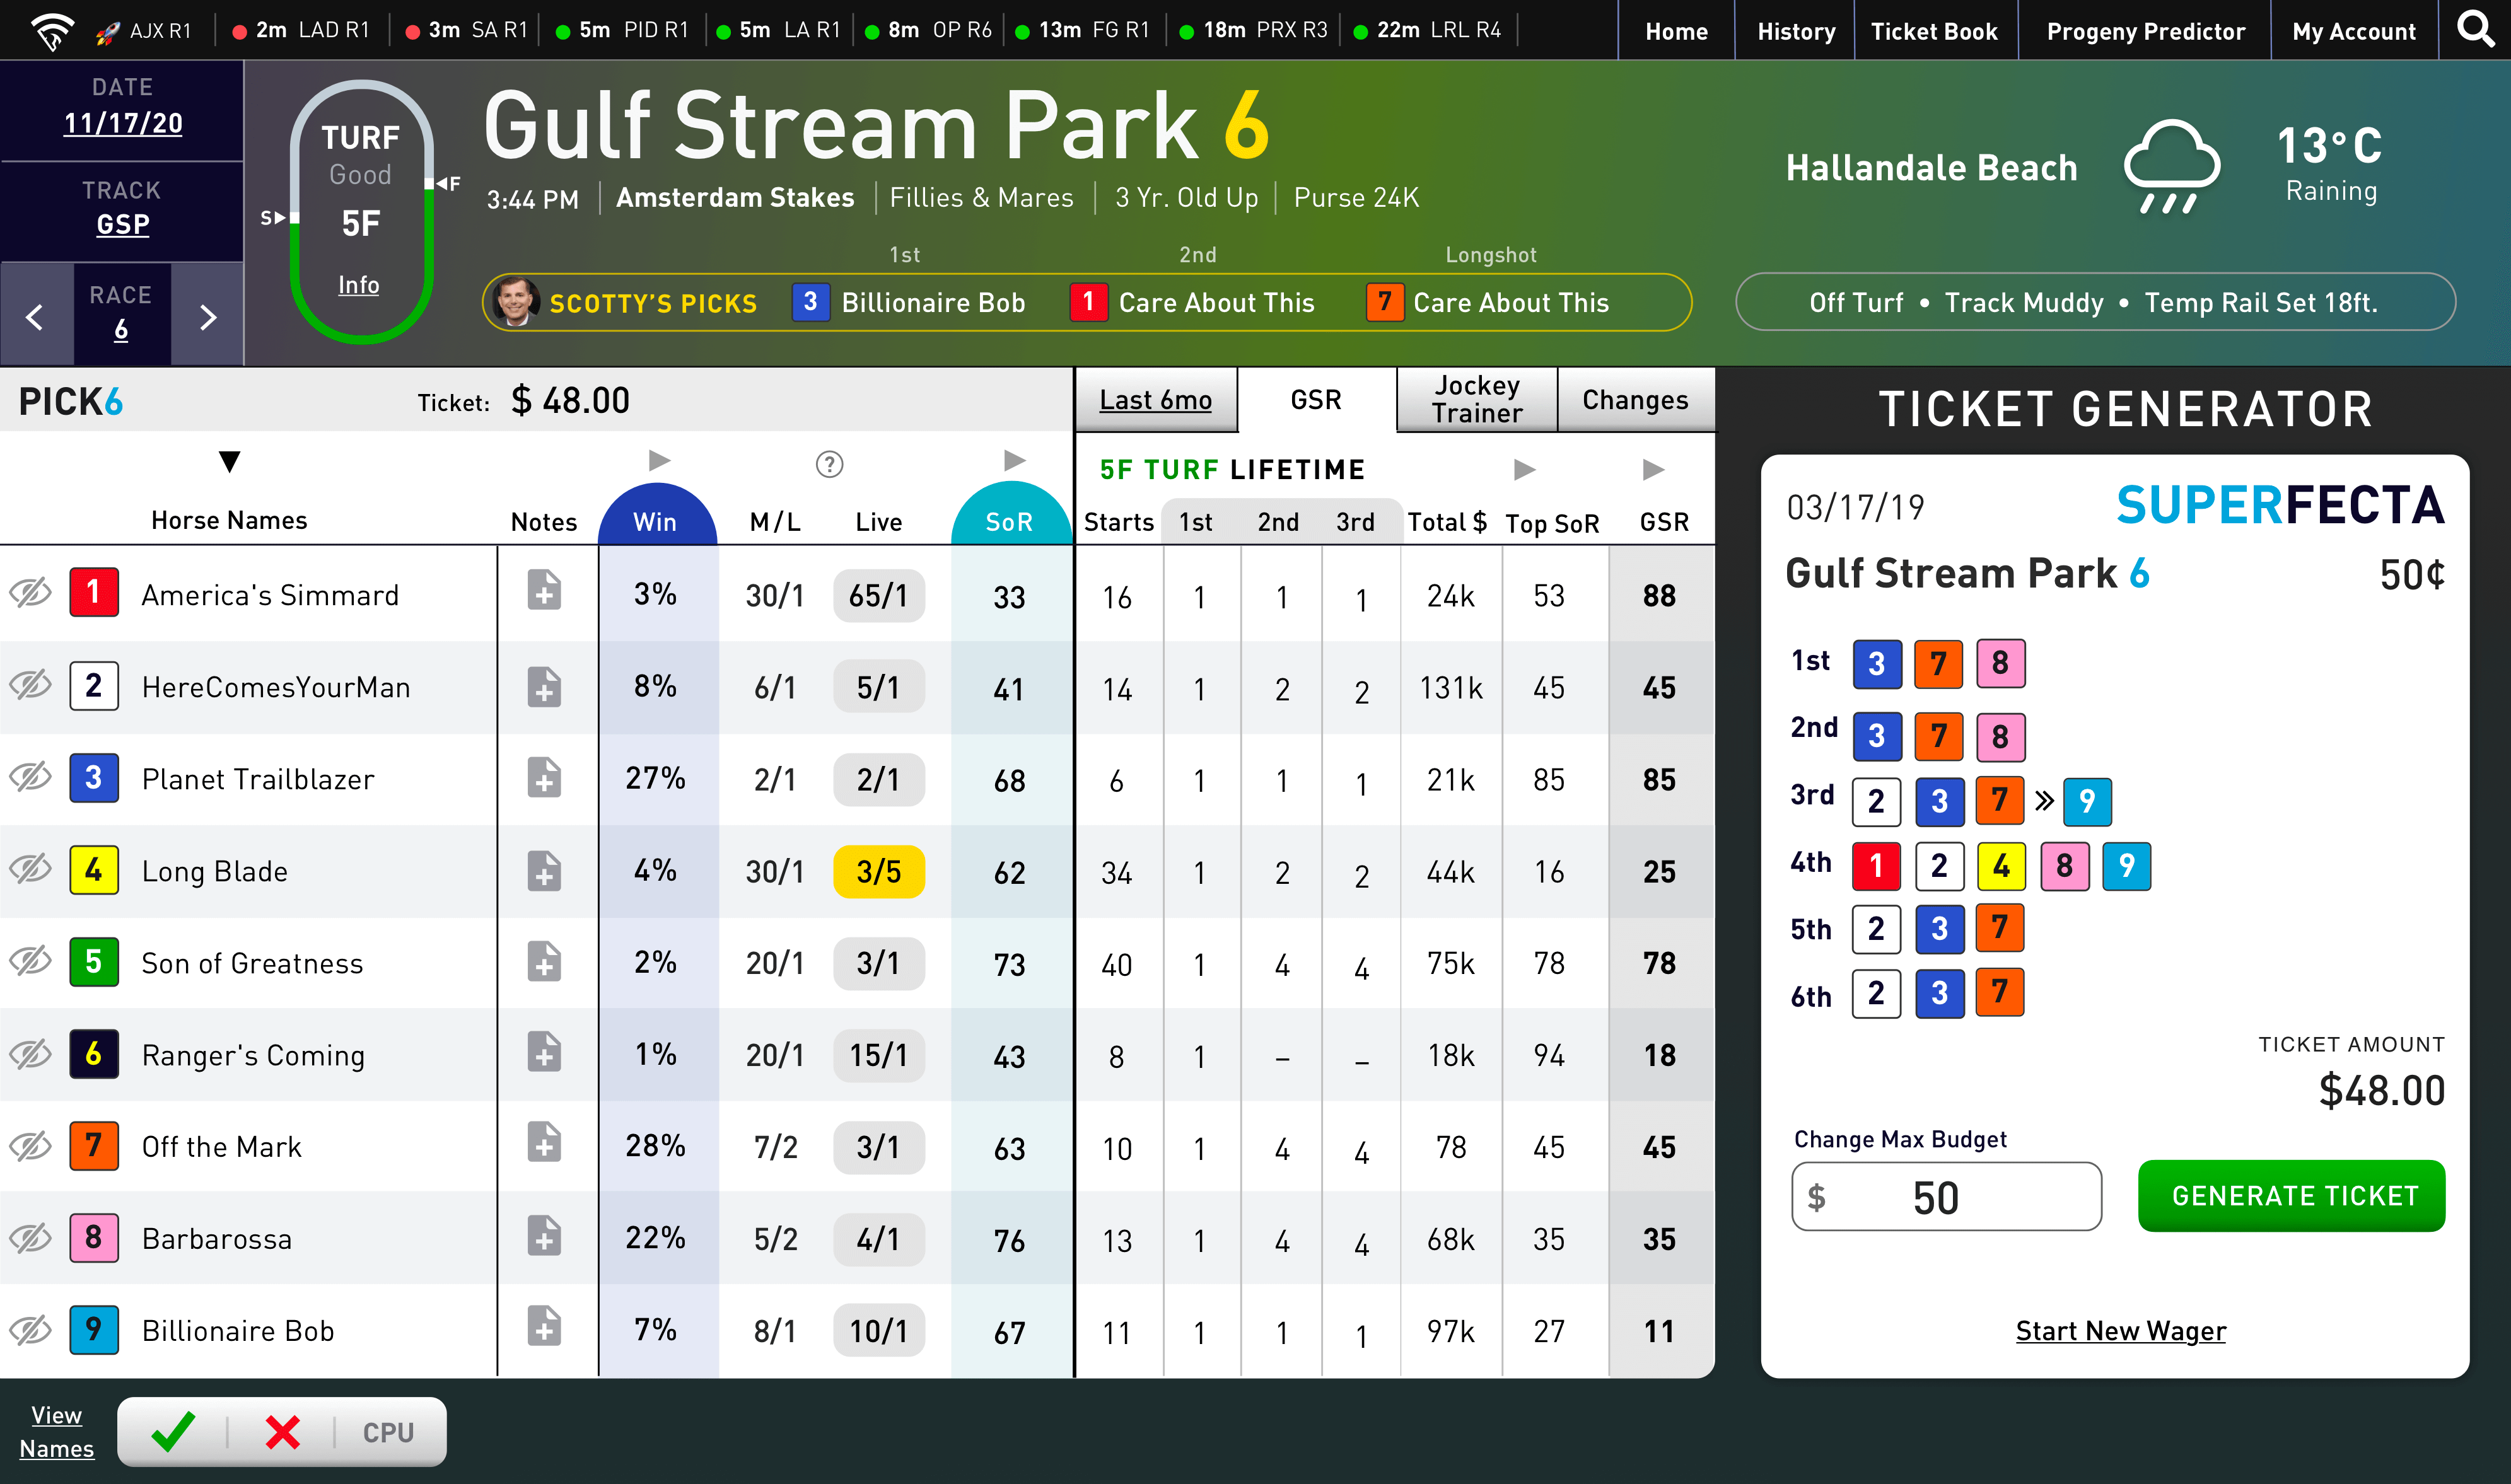The height and width of the screenshot is (1484, 2511).
Task: Toggle visibility for HereComesYourMan horse
Action: pos(33,687)
